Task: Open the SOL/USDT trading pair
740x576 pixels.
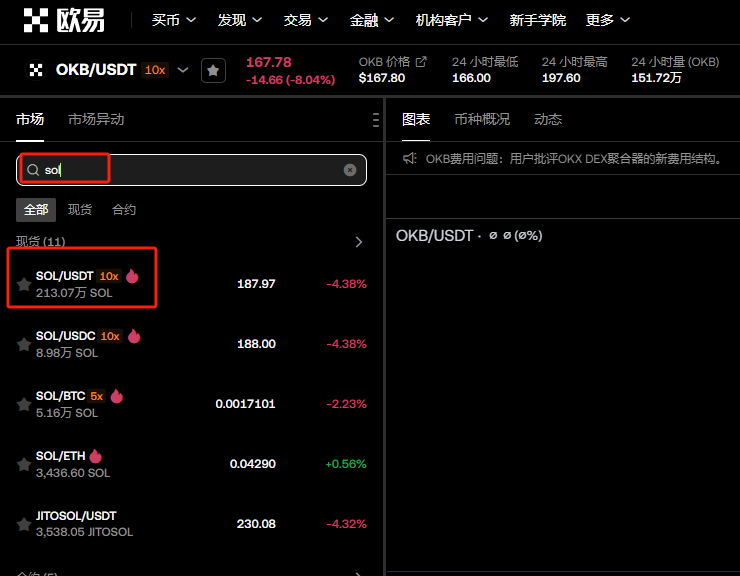Action: pos(191,284)
